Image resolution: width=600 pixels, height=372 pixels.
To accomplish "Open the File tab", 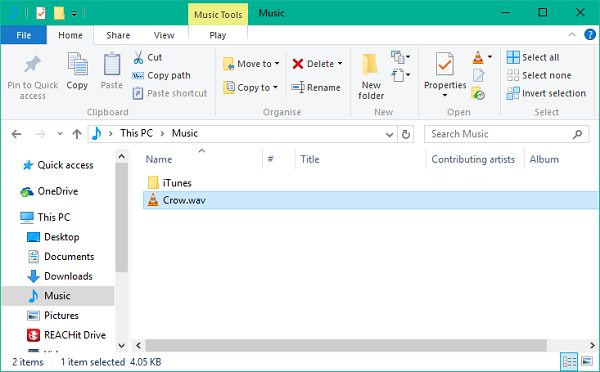I will (24, 35).
